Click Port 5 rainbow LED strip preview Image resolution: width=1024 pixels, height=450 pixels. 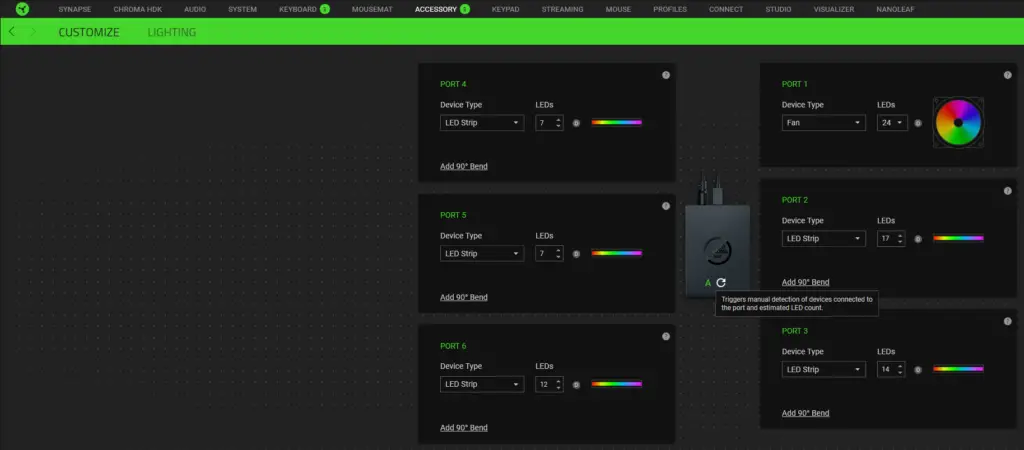point(616,253)
